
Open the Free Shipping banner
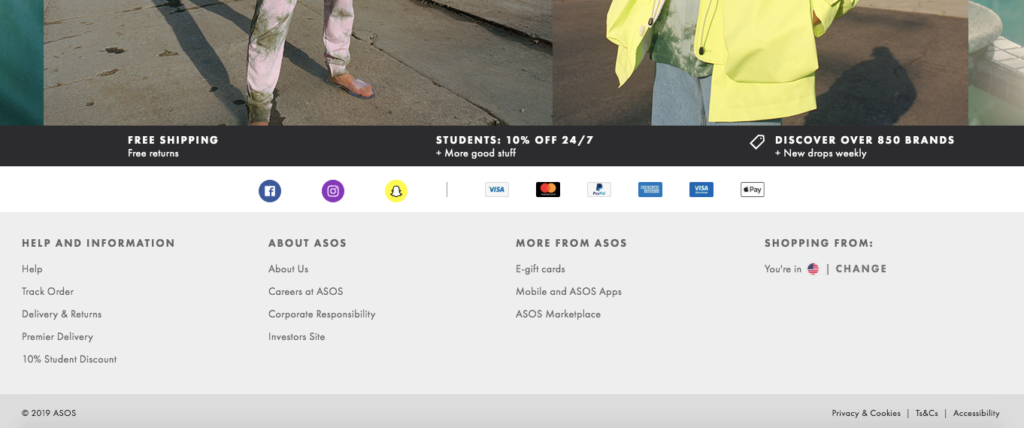[x=173, y=146]
